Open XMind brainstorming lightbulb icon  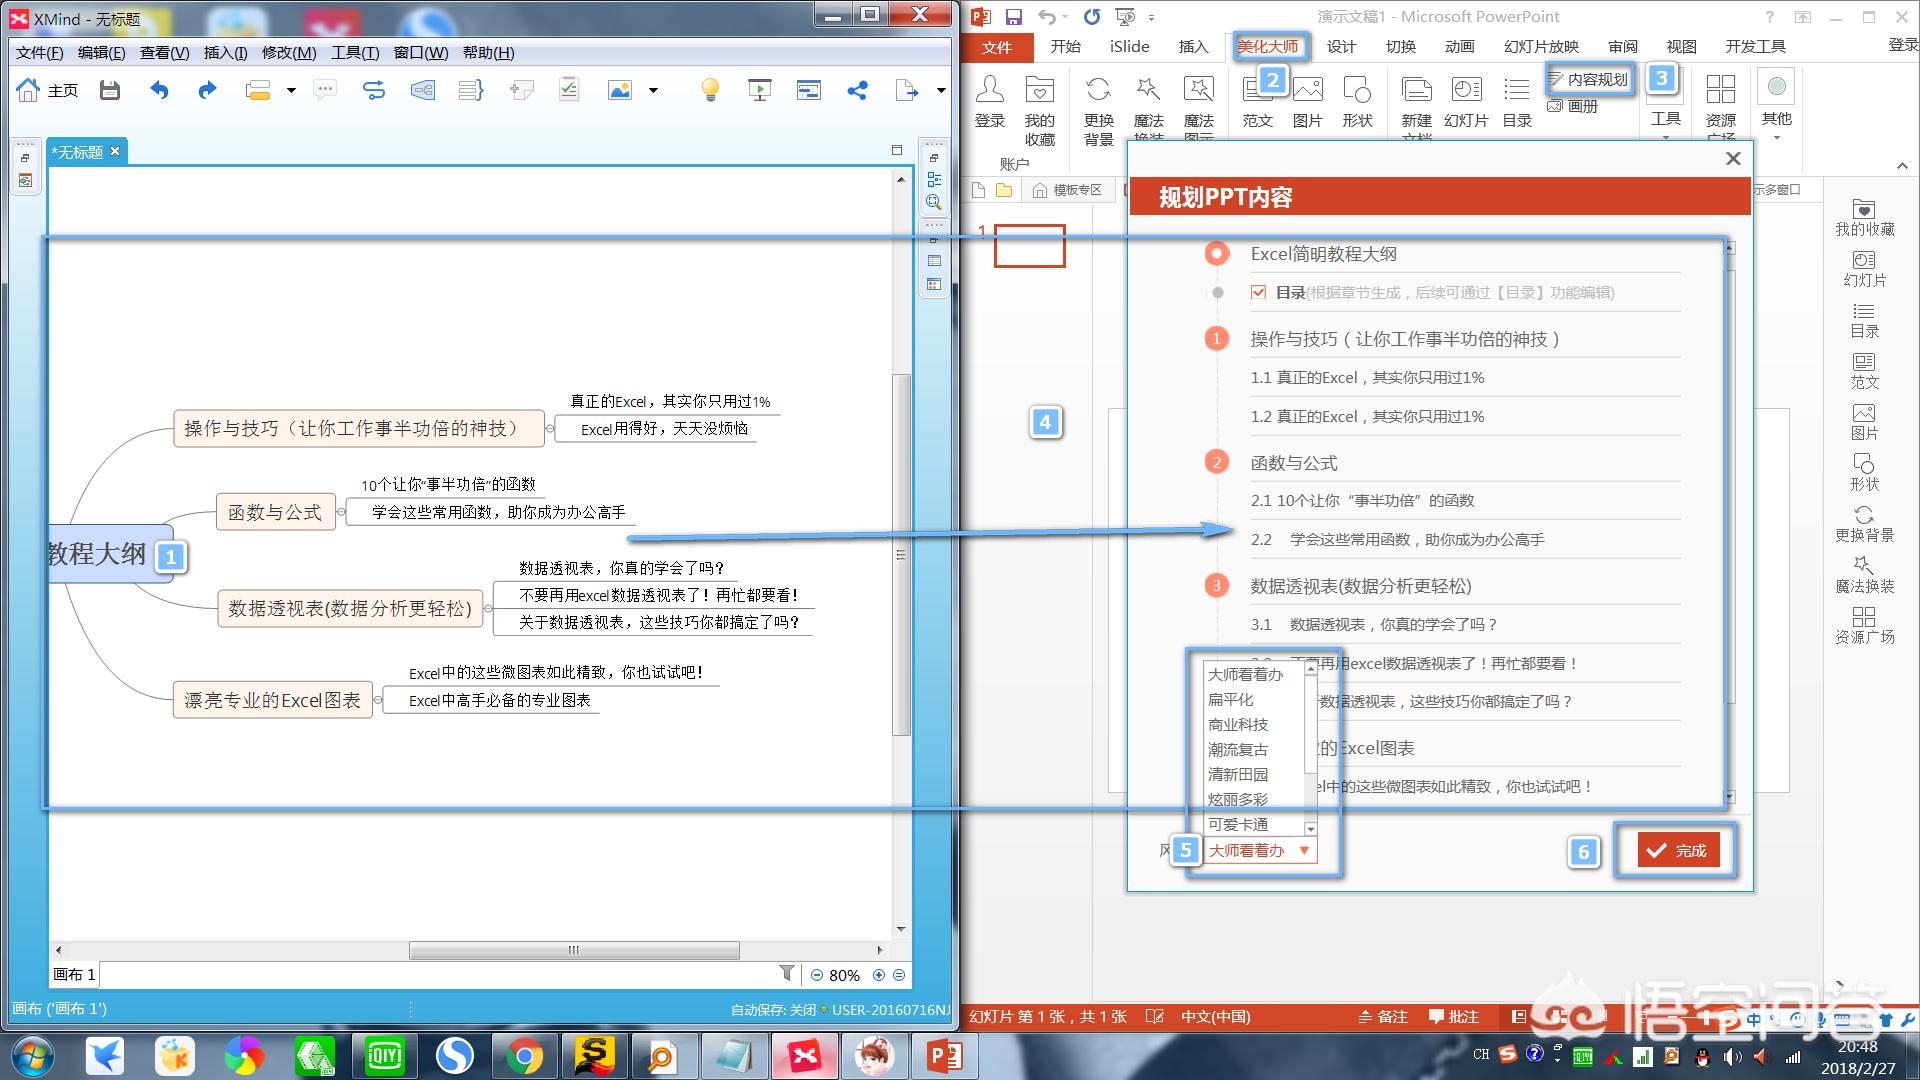tap(710, 91)
